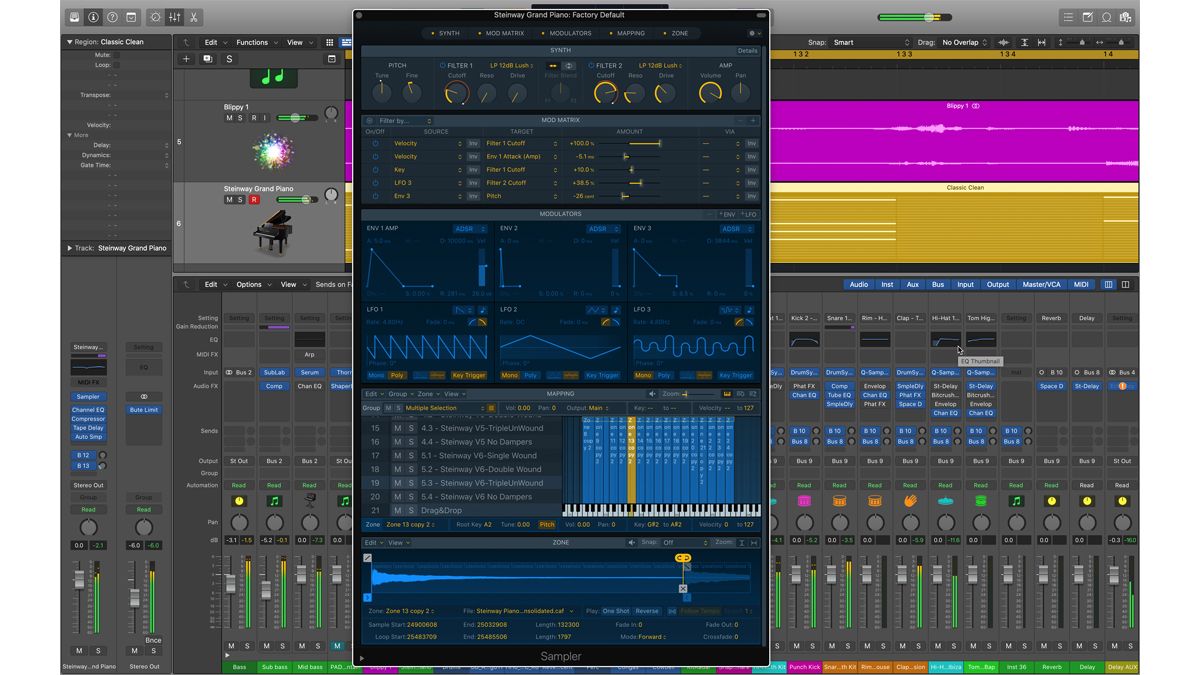
Task: Adjust the Blippy 1 track volume slider
Action: click(x=297, y=118)
